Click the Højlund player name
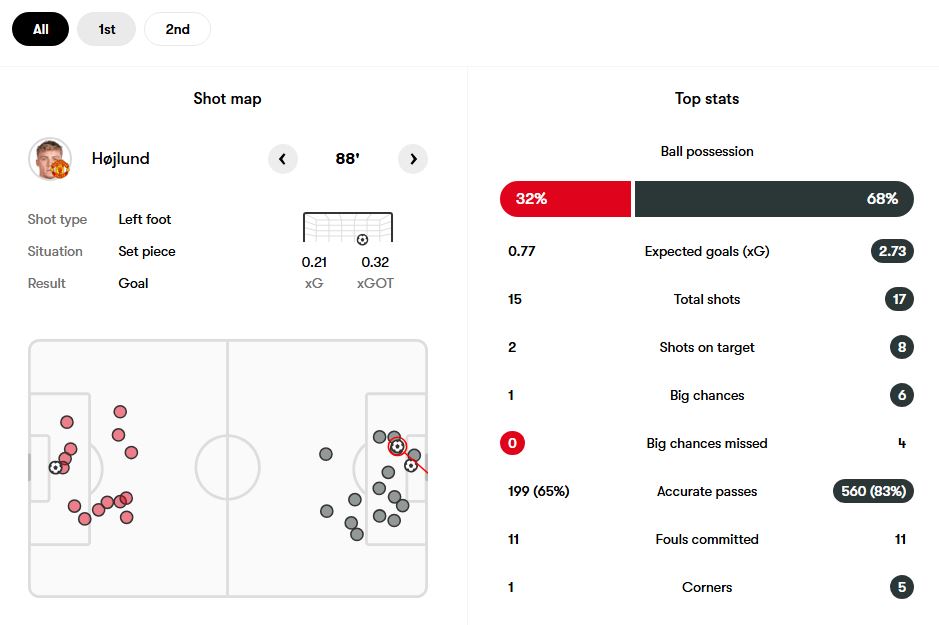Viewport: 939px width, 625px height. click(120, 159)
